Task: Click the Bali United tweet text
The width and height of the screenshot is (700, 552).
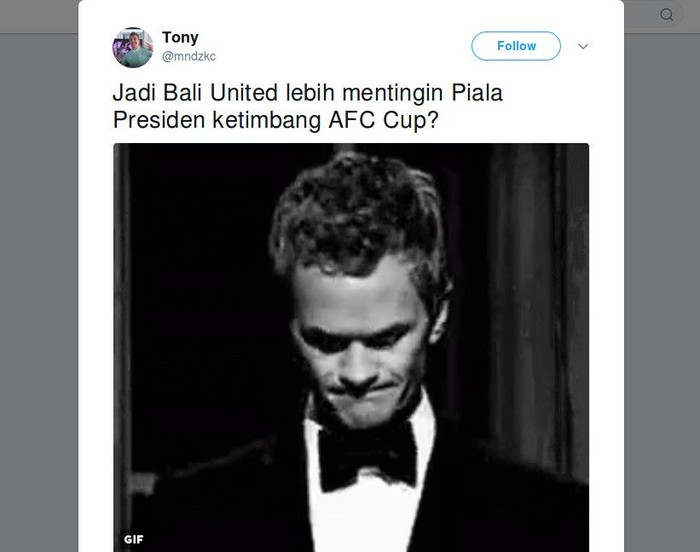Action: (x=308, y=106)
